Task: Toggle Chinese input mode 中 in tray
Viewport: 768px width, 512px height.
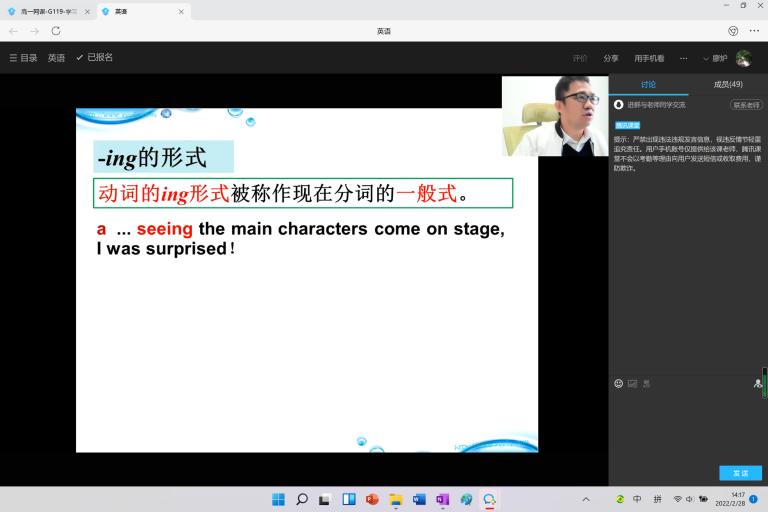Action: 638,499
